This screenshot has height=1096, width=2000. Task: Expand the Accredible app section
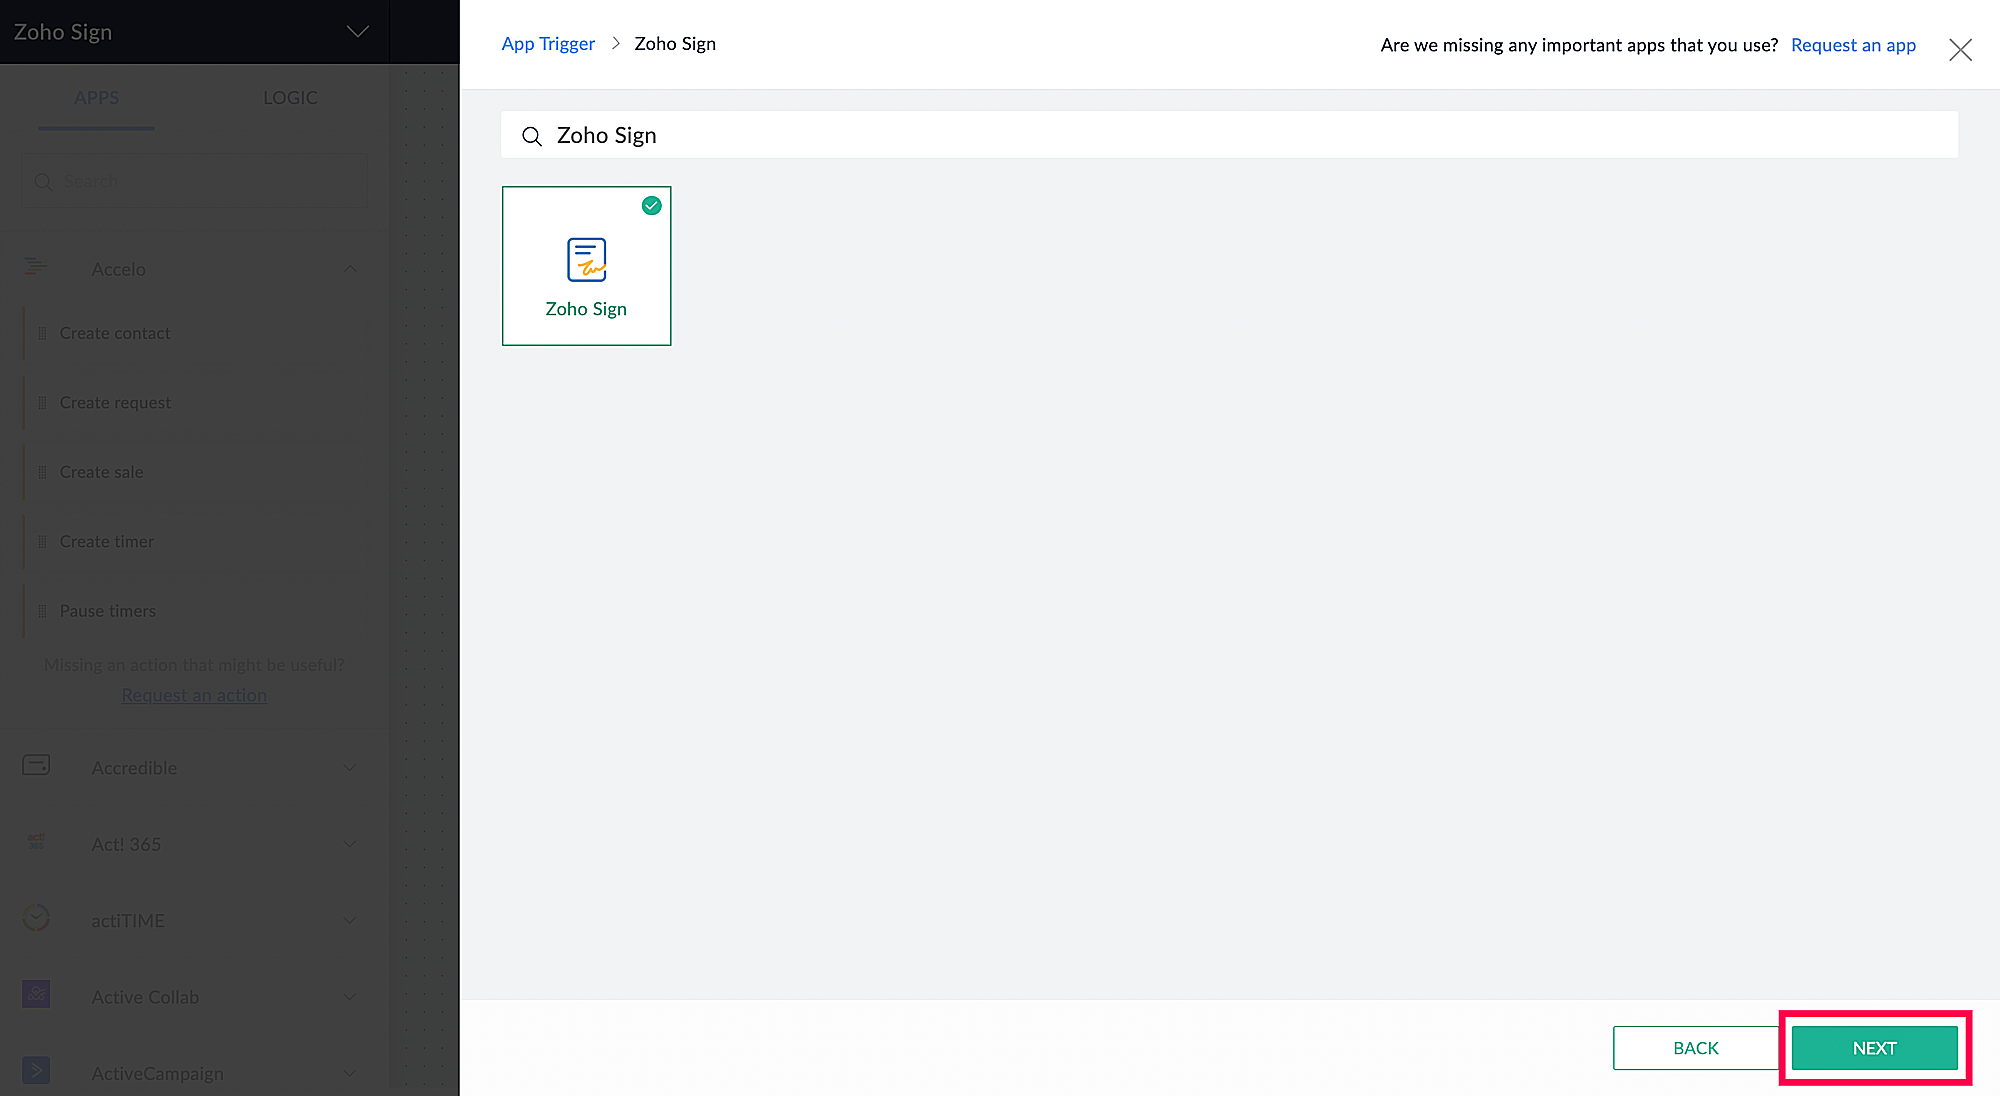coord(350,768)
